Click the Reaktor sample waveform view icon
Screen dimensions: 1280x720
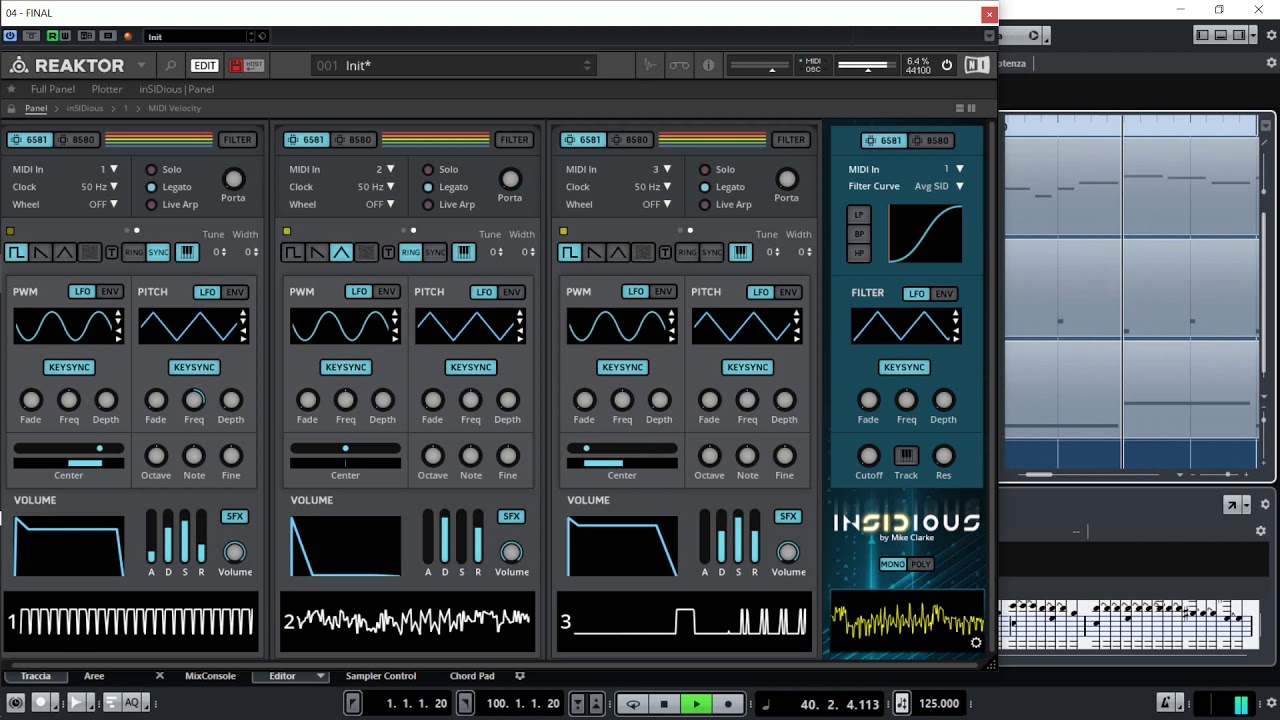point(650,66)
